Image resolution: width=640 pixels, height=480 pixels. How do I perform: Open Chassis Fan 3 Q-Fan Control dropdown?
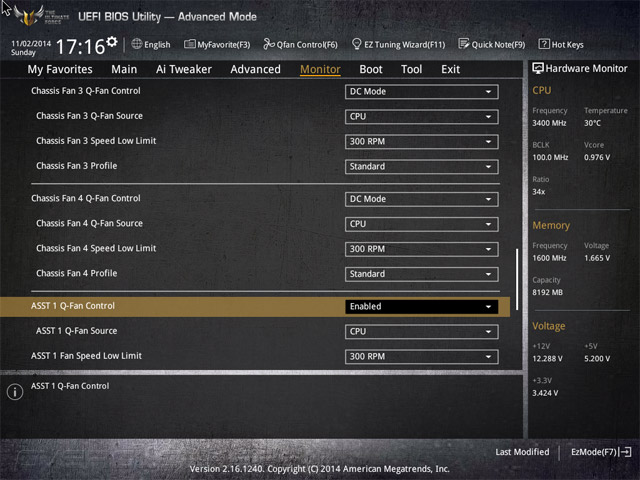[421, 91]
